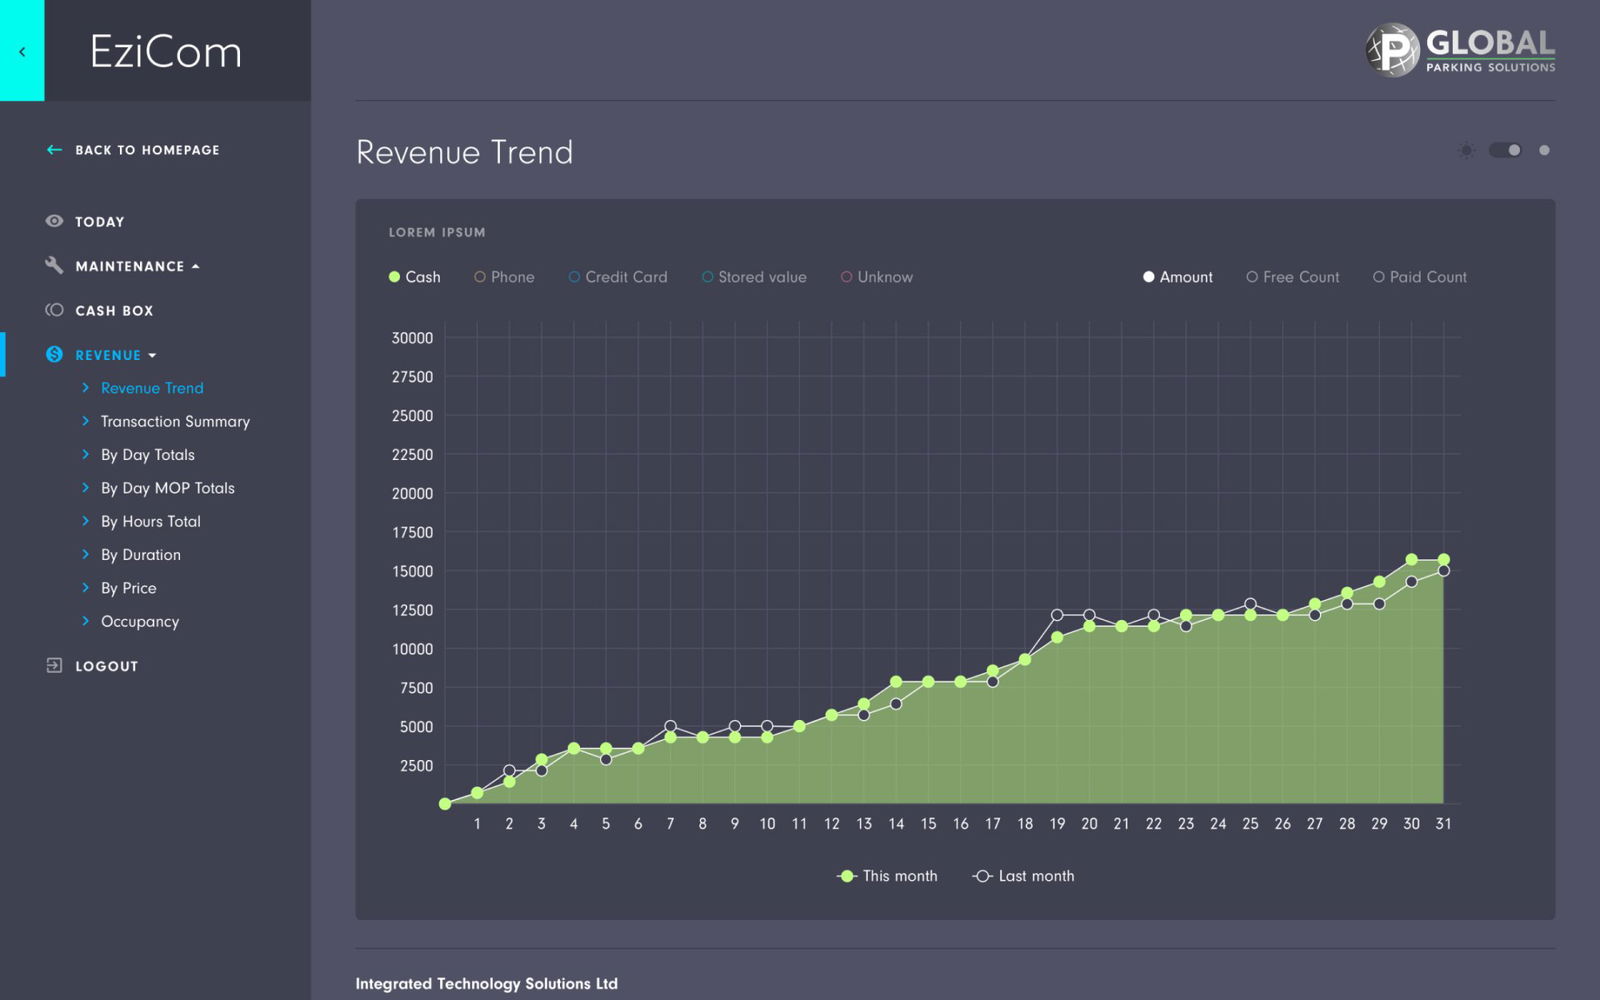Click x-axis label 31
Viewport: 1600px width, 1000px height.
1443,824
